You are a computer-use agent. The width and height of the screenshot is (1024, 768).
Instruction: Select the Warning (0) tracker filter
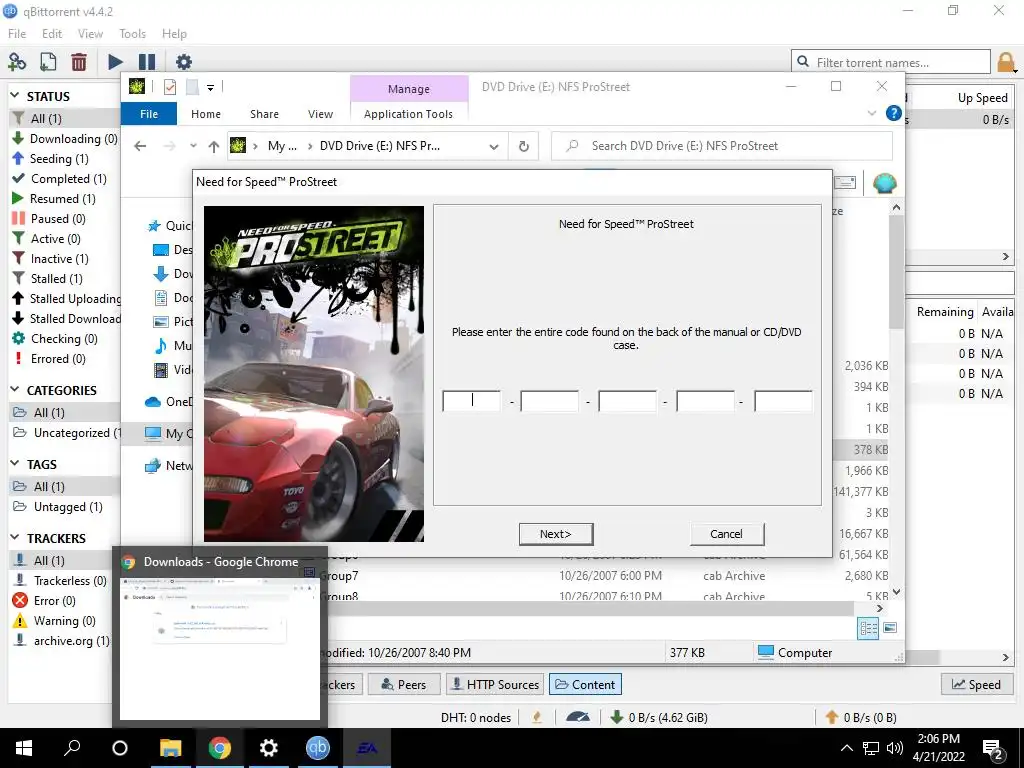pos(54,620)
